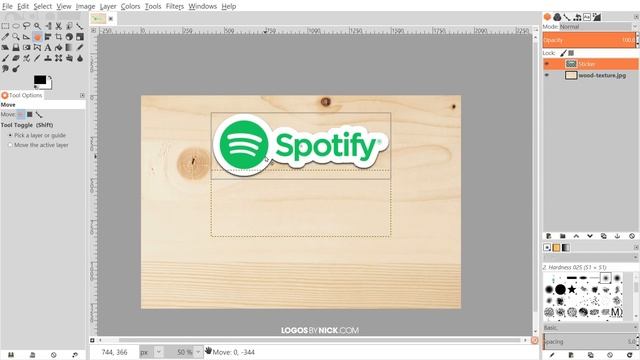The image size is (640, 360).
Task: Lower the selected layer
Action: point(590,236)
